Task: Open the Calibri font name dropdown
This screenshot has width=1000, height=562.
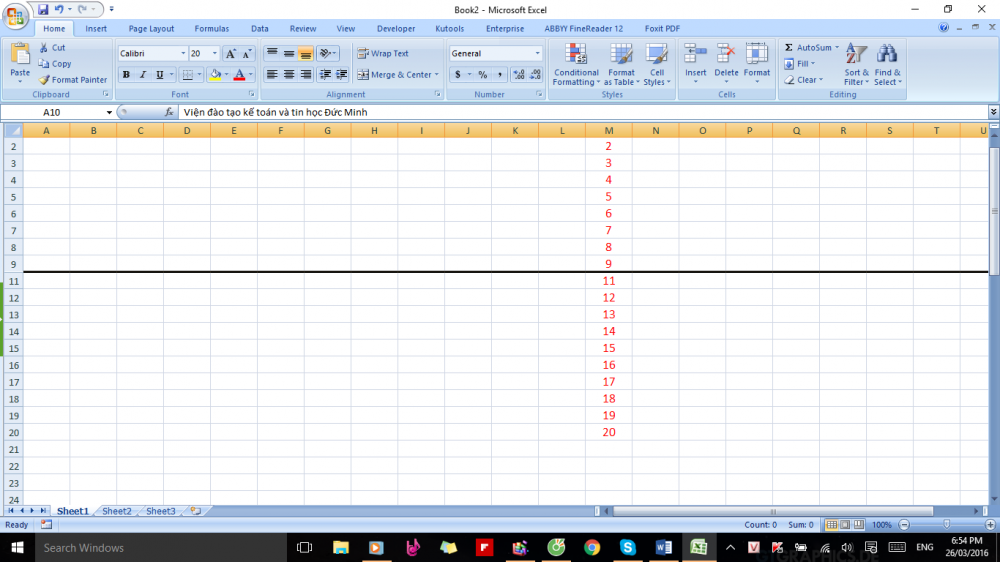Action: pos(183,54)
